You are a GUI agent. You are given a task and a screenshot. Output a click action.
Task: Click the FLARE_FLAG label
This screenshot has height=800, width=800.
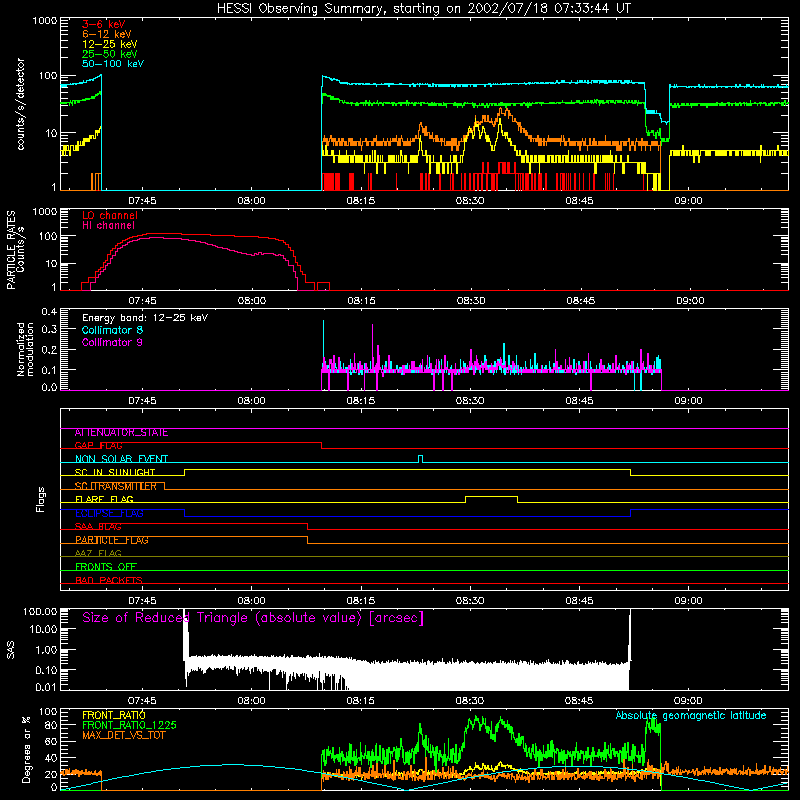(x=104, y=499)
